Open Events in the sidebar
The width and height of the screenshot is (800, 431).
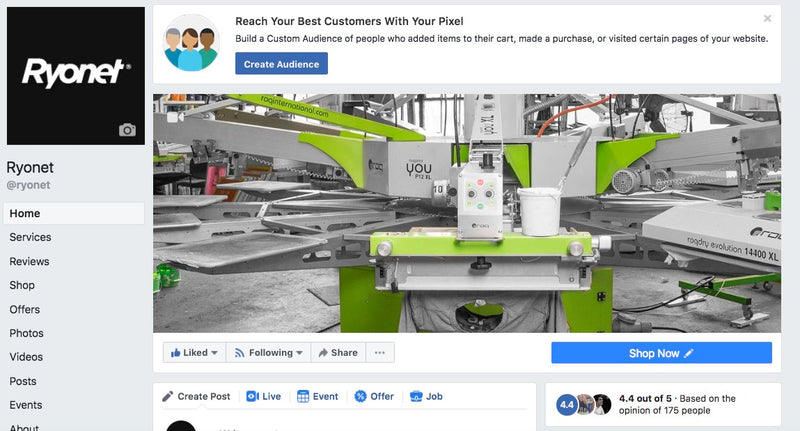pyautogui.click(x=26, y=405)
